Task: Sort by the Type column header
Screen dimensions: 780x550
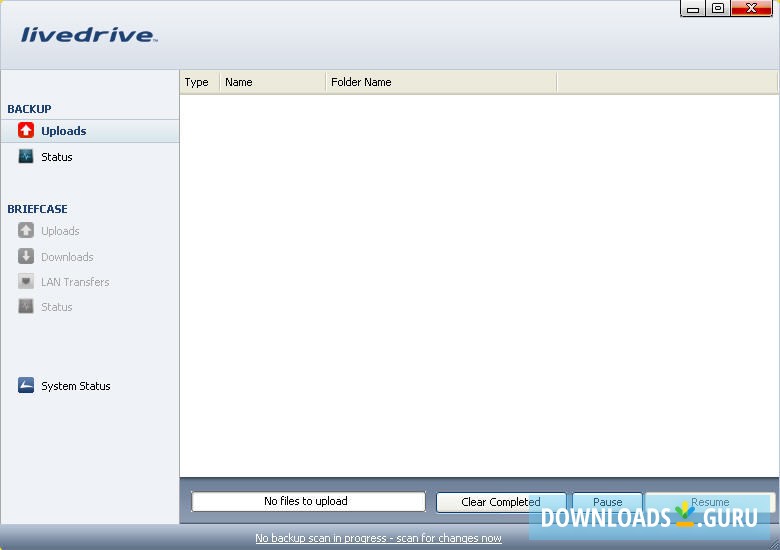Action: click(199, 82)
